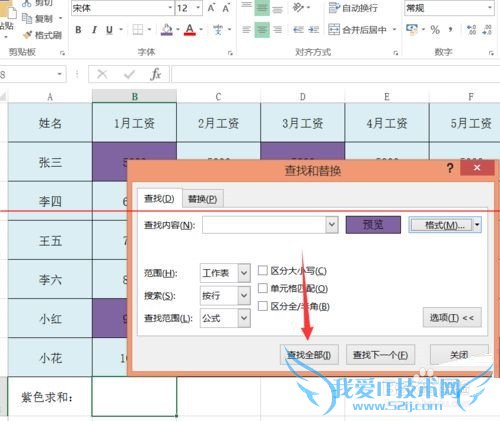Open alignment group dialog launcher
The image size is (500, 421).
396,53
